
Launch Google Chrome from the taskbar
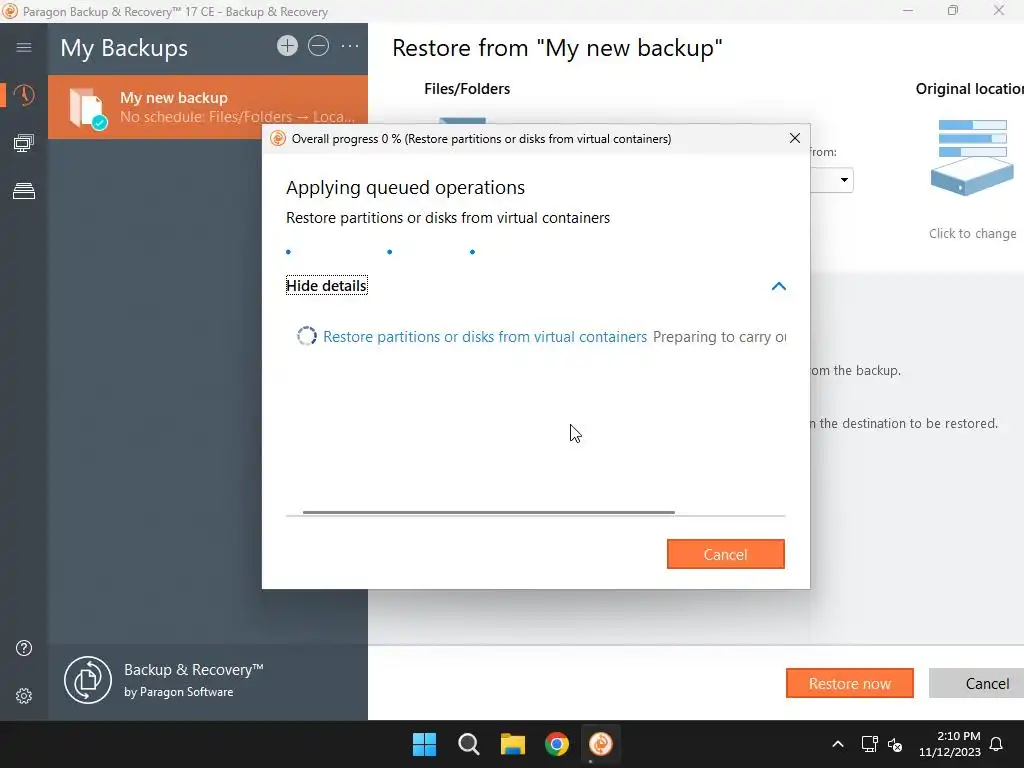click(x=556, y=744)
